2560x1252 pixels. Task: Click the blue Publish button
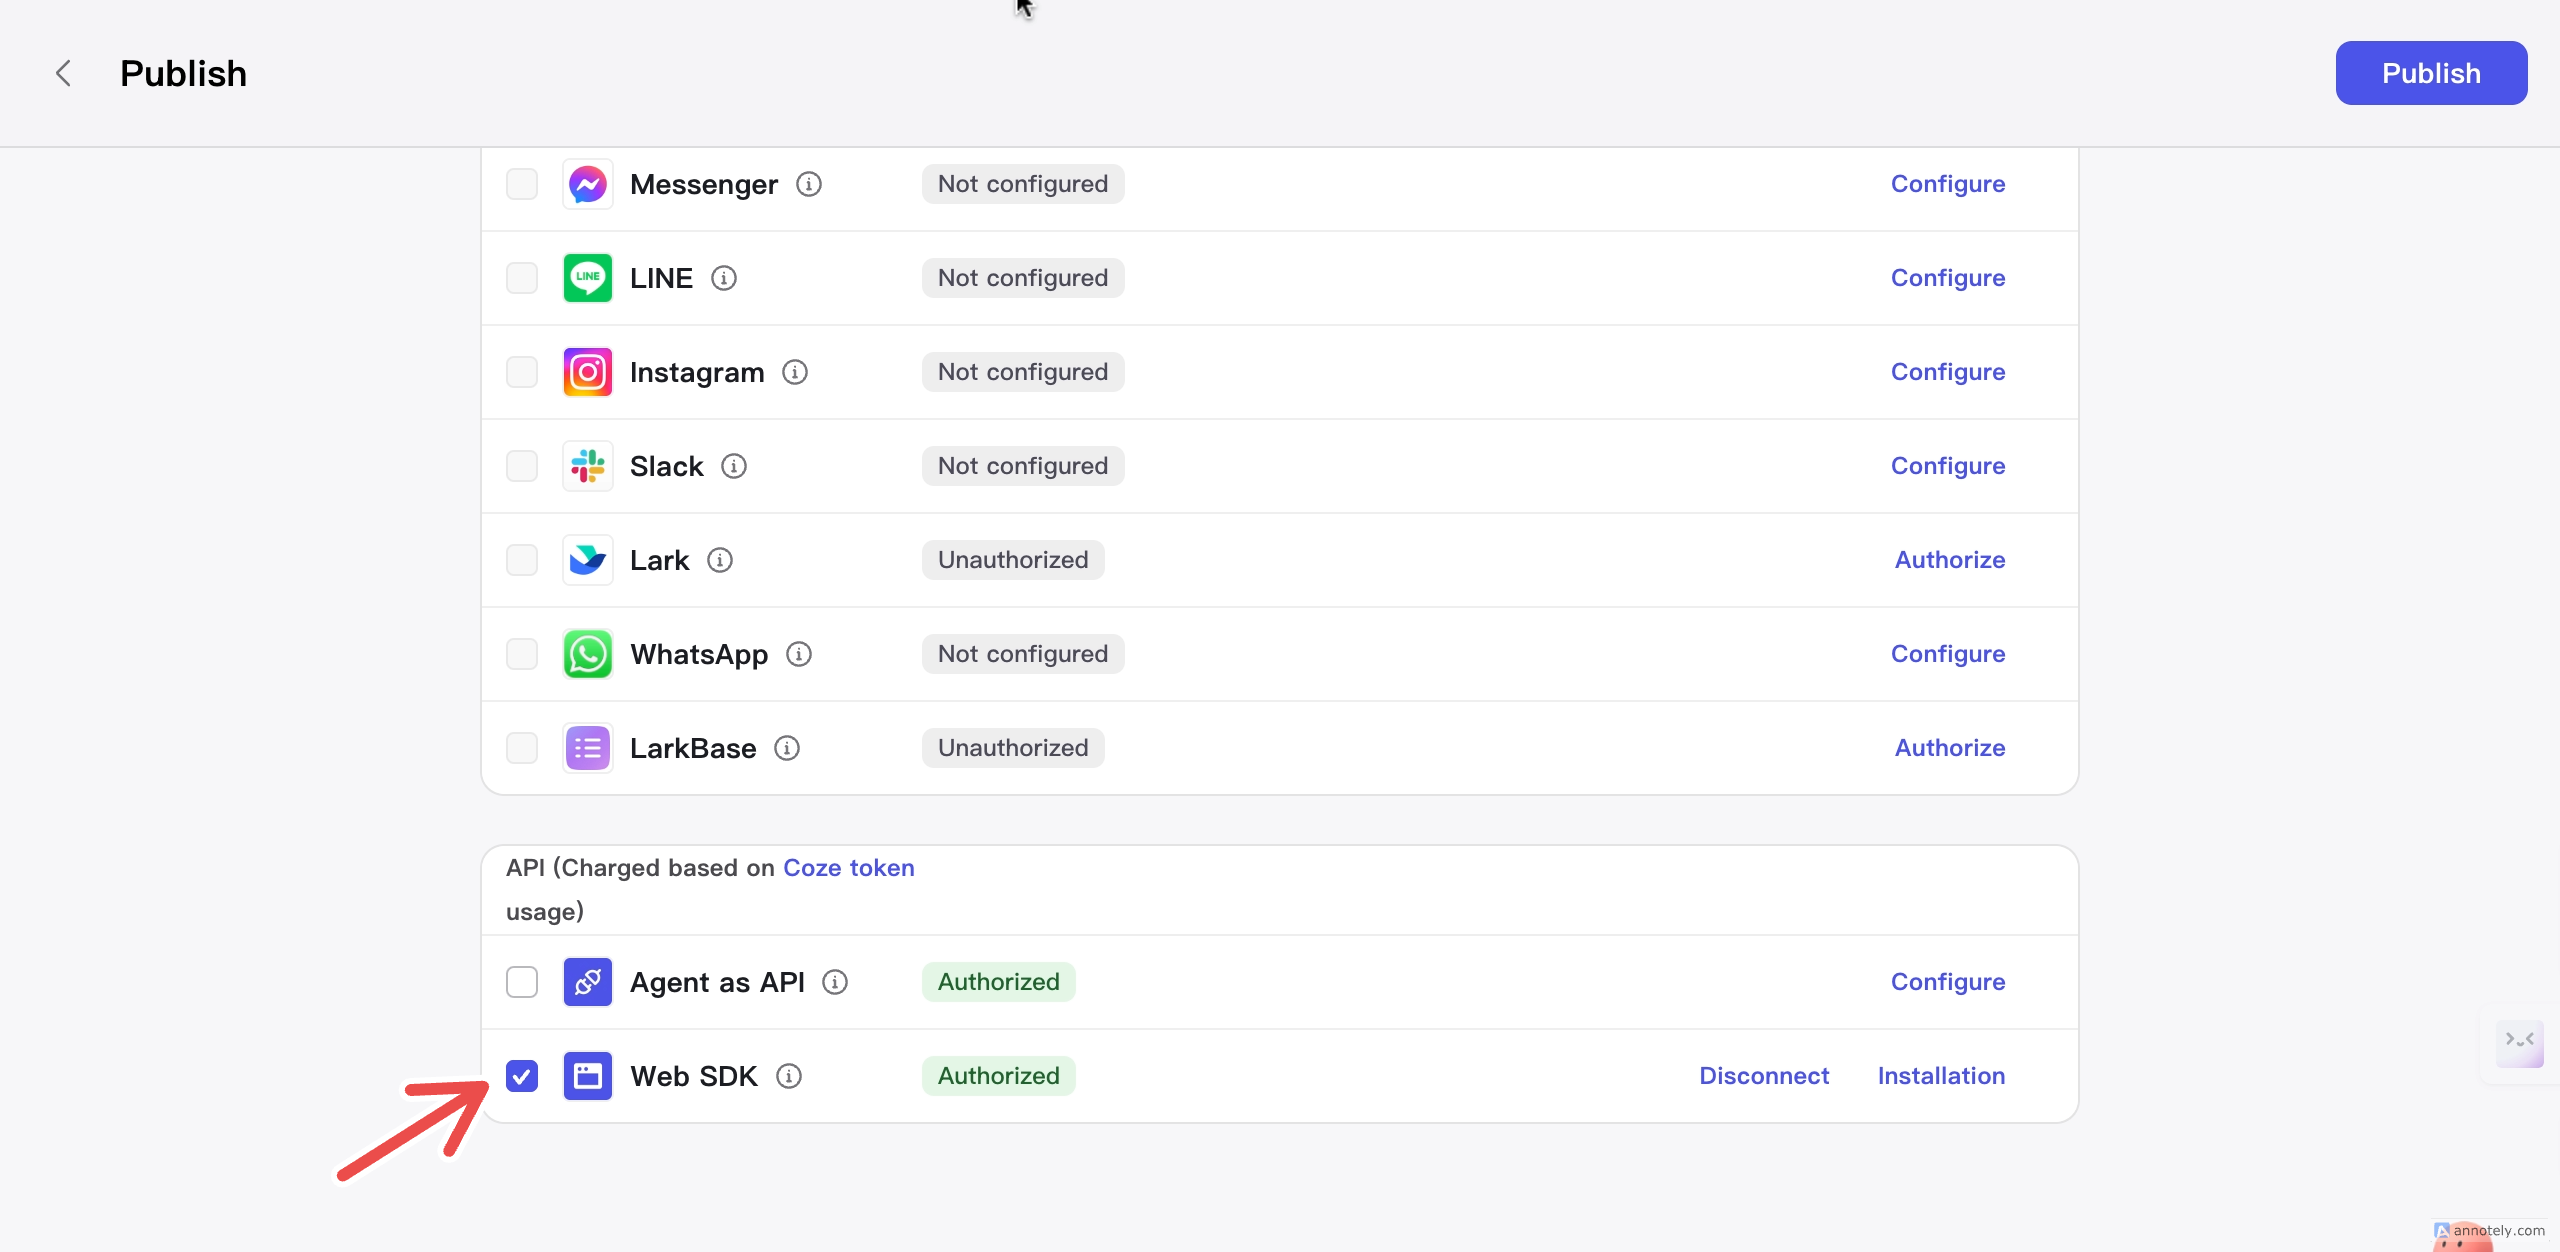pos(2431,73)
